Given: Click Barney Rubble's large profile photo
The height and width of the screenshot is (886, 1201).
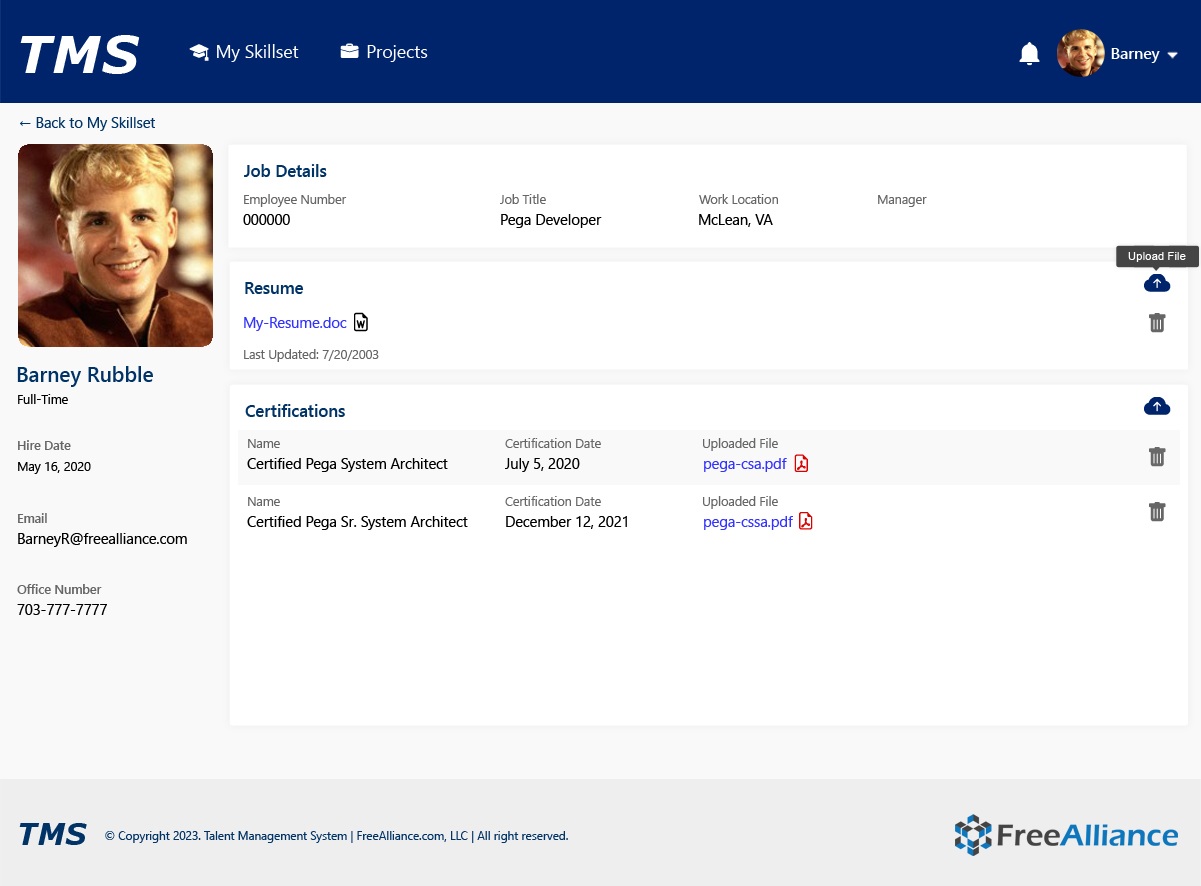Looking at the screenshot, I should [115, 245].
